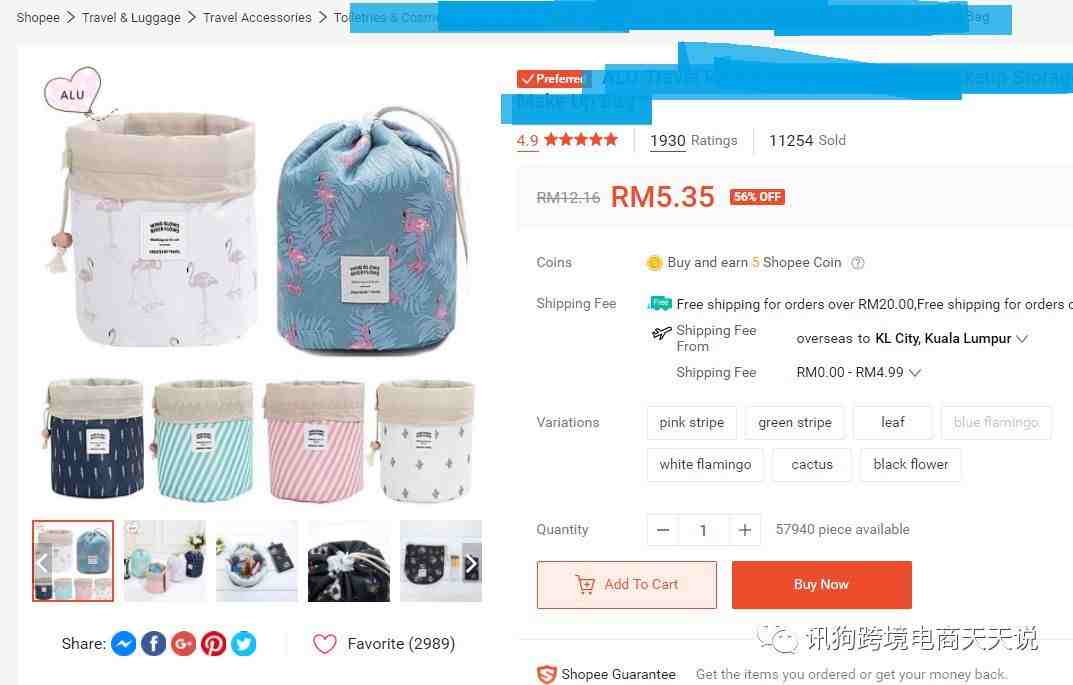This screenshot has height=685, width=1073.
Task: Click the Add To Cart button
Action: (627, 584)
